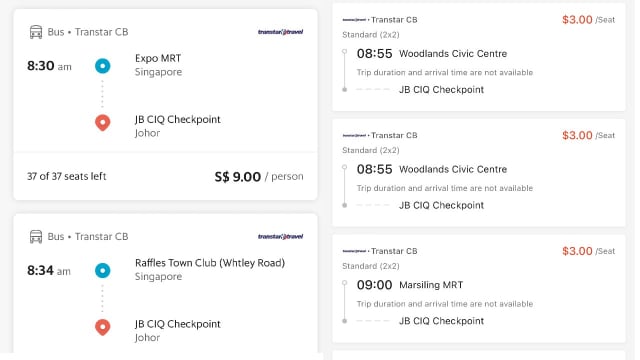Click small Transtar logo on 09:00 Marsiling card
The image size is (640, 360).
354,251
